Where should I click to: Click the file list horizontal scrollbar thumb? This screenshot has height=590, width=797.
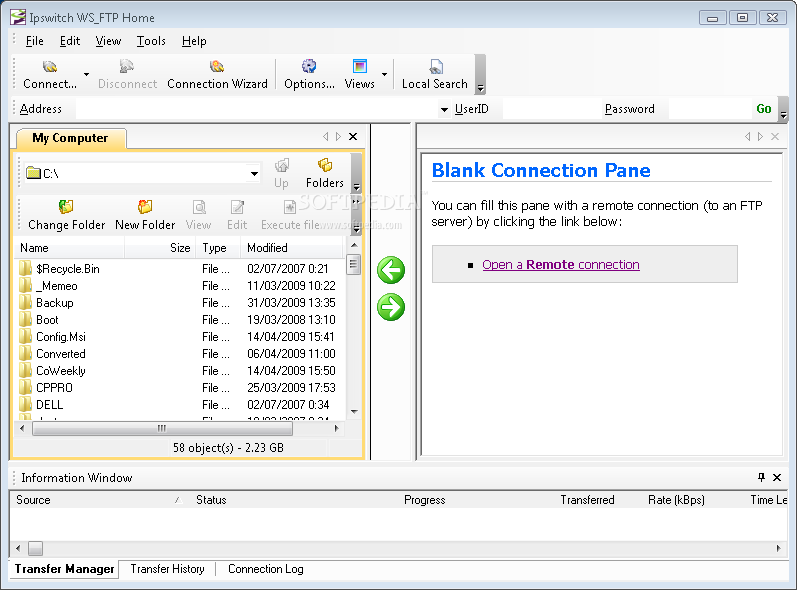162,428
